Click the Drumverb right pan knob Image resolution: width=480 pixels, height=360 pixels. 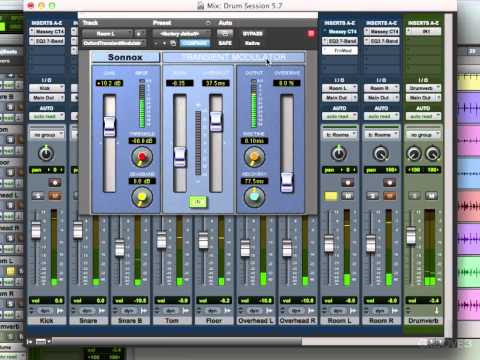[433, 153]
